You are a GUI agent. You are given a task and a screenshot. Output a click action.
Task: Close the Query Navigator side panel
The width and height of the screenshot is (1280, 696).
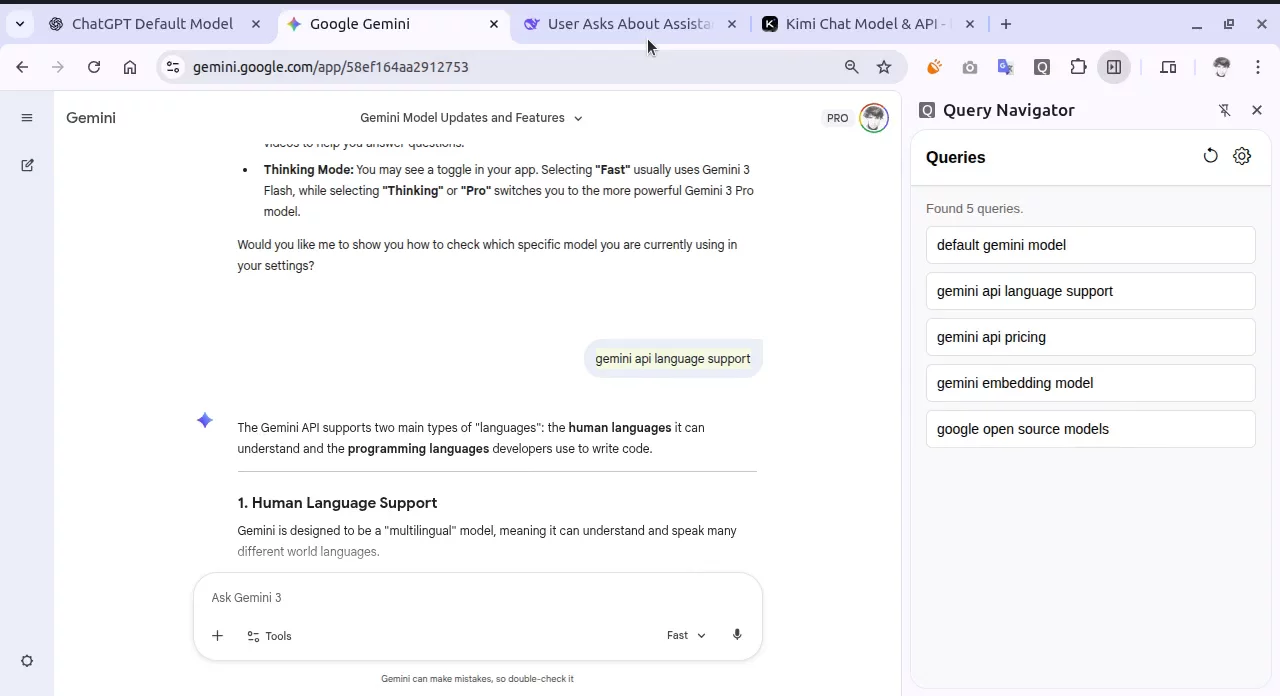click(1257, 110)
